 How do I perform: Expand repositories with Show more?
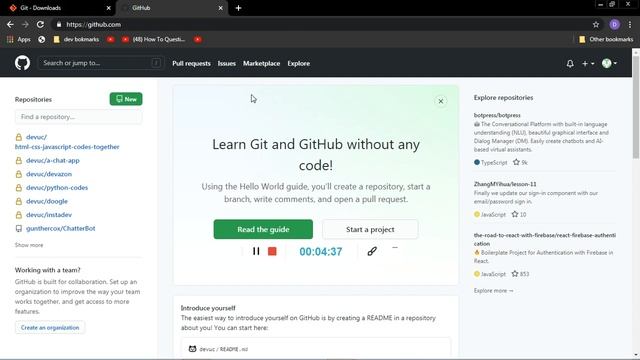[x=29, y=245]
